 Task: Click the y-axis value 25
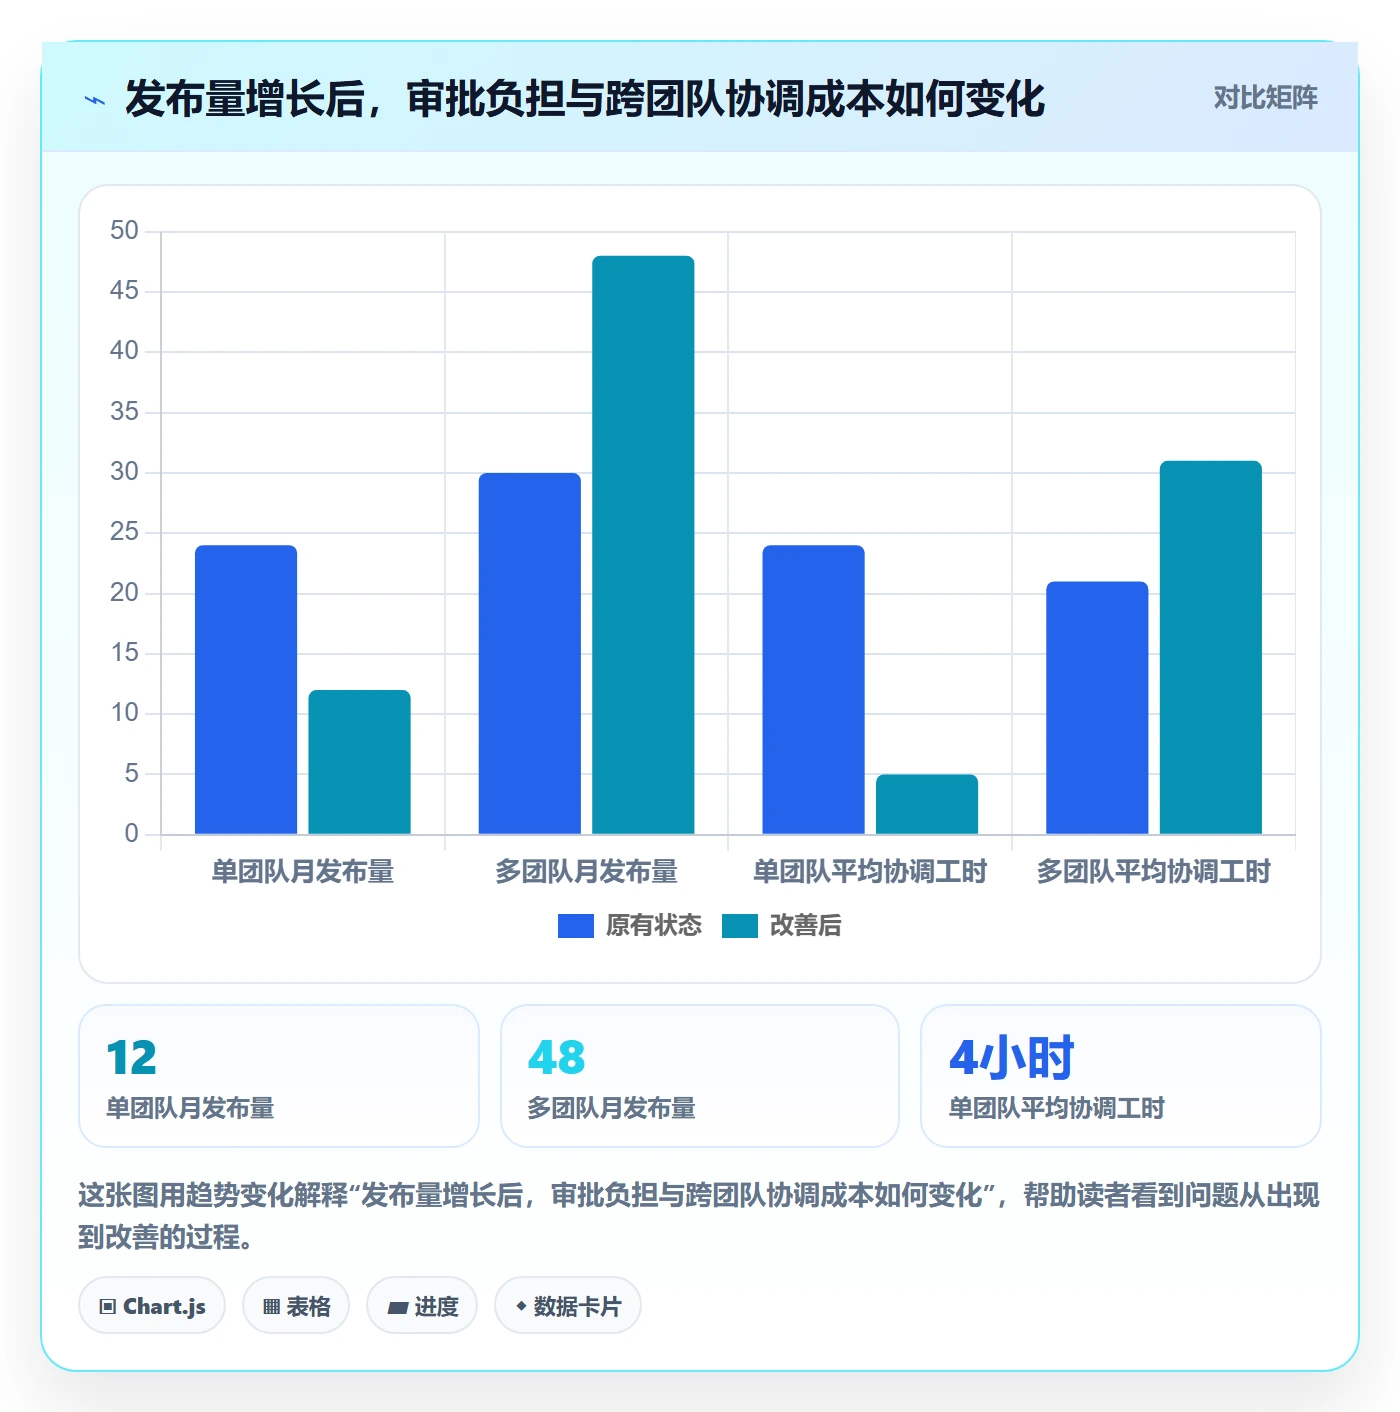coord(125,532)
